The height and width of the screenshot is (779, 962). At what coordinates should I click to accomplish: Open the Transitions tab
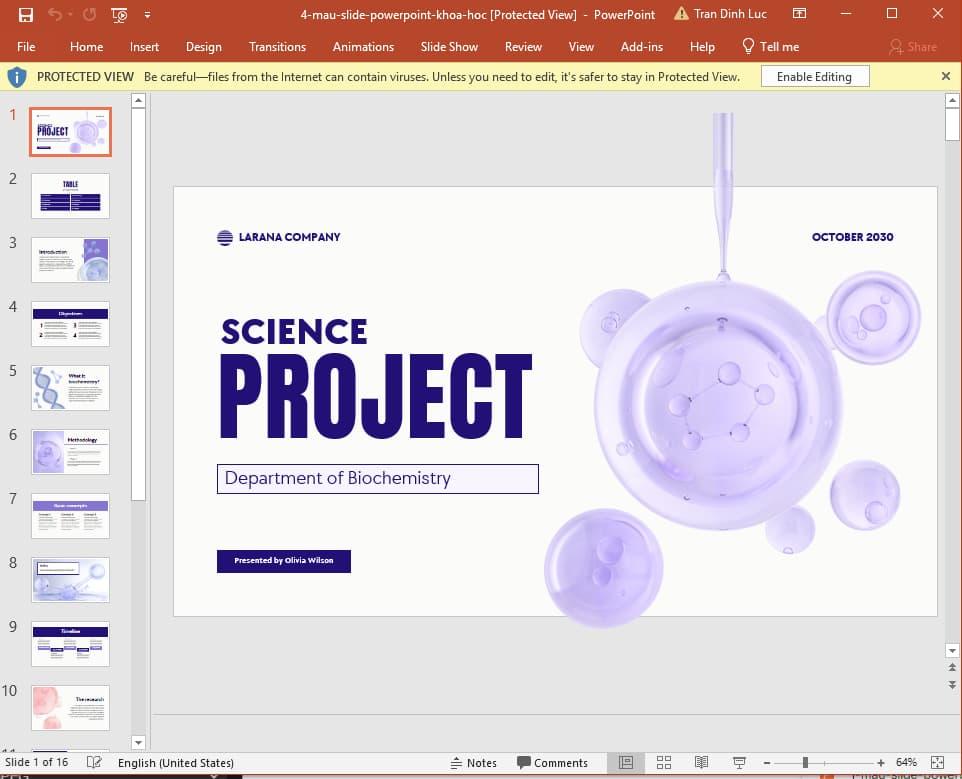click(277, 46)
